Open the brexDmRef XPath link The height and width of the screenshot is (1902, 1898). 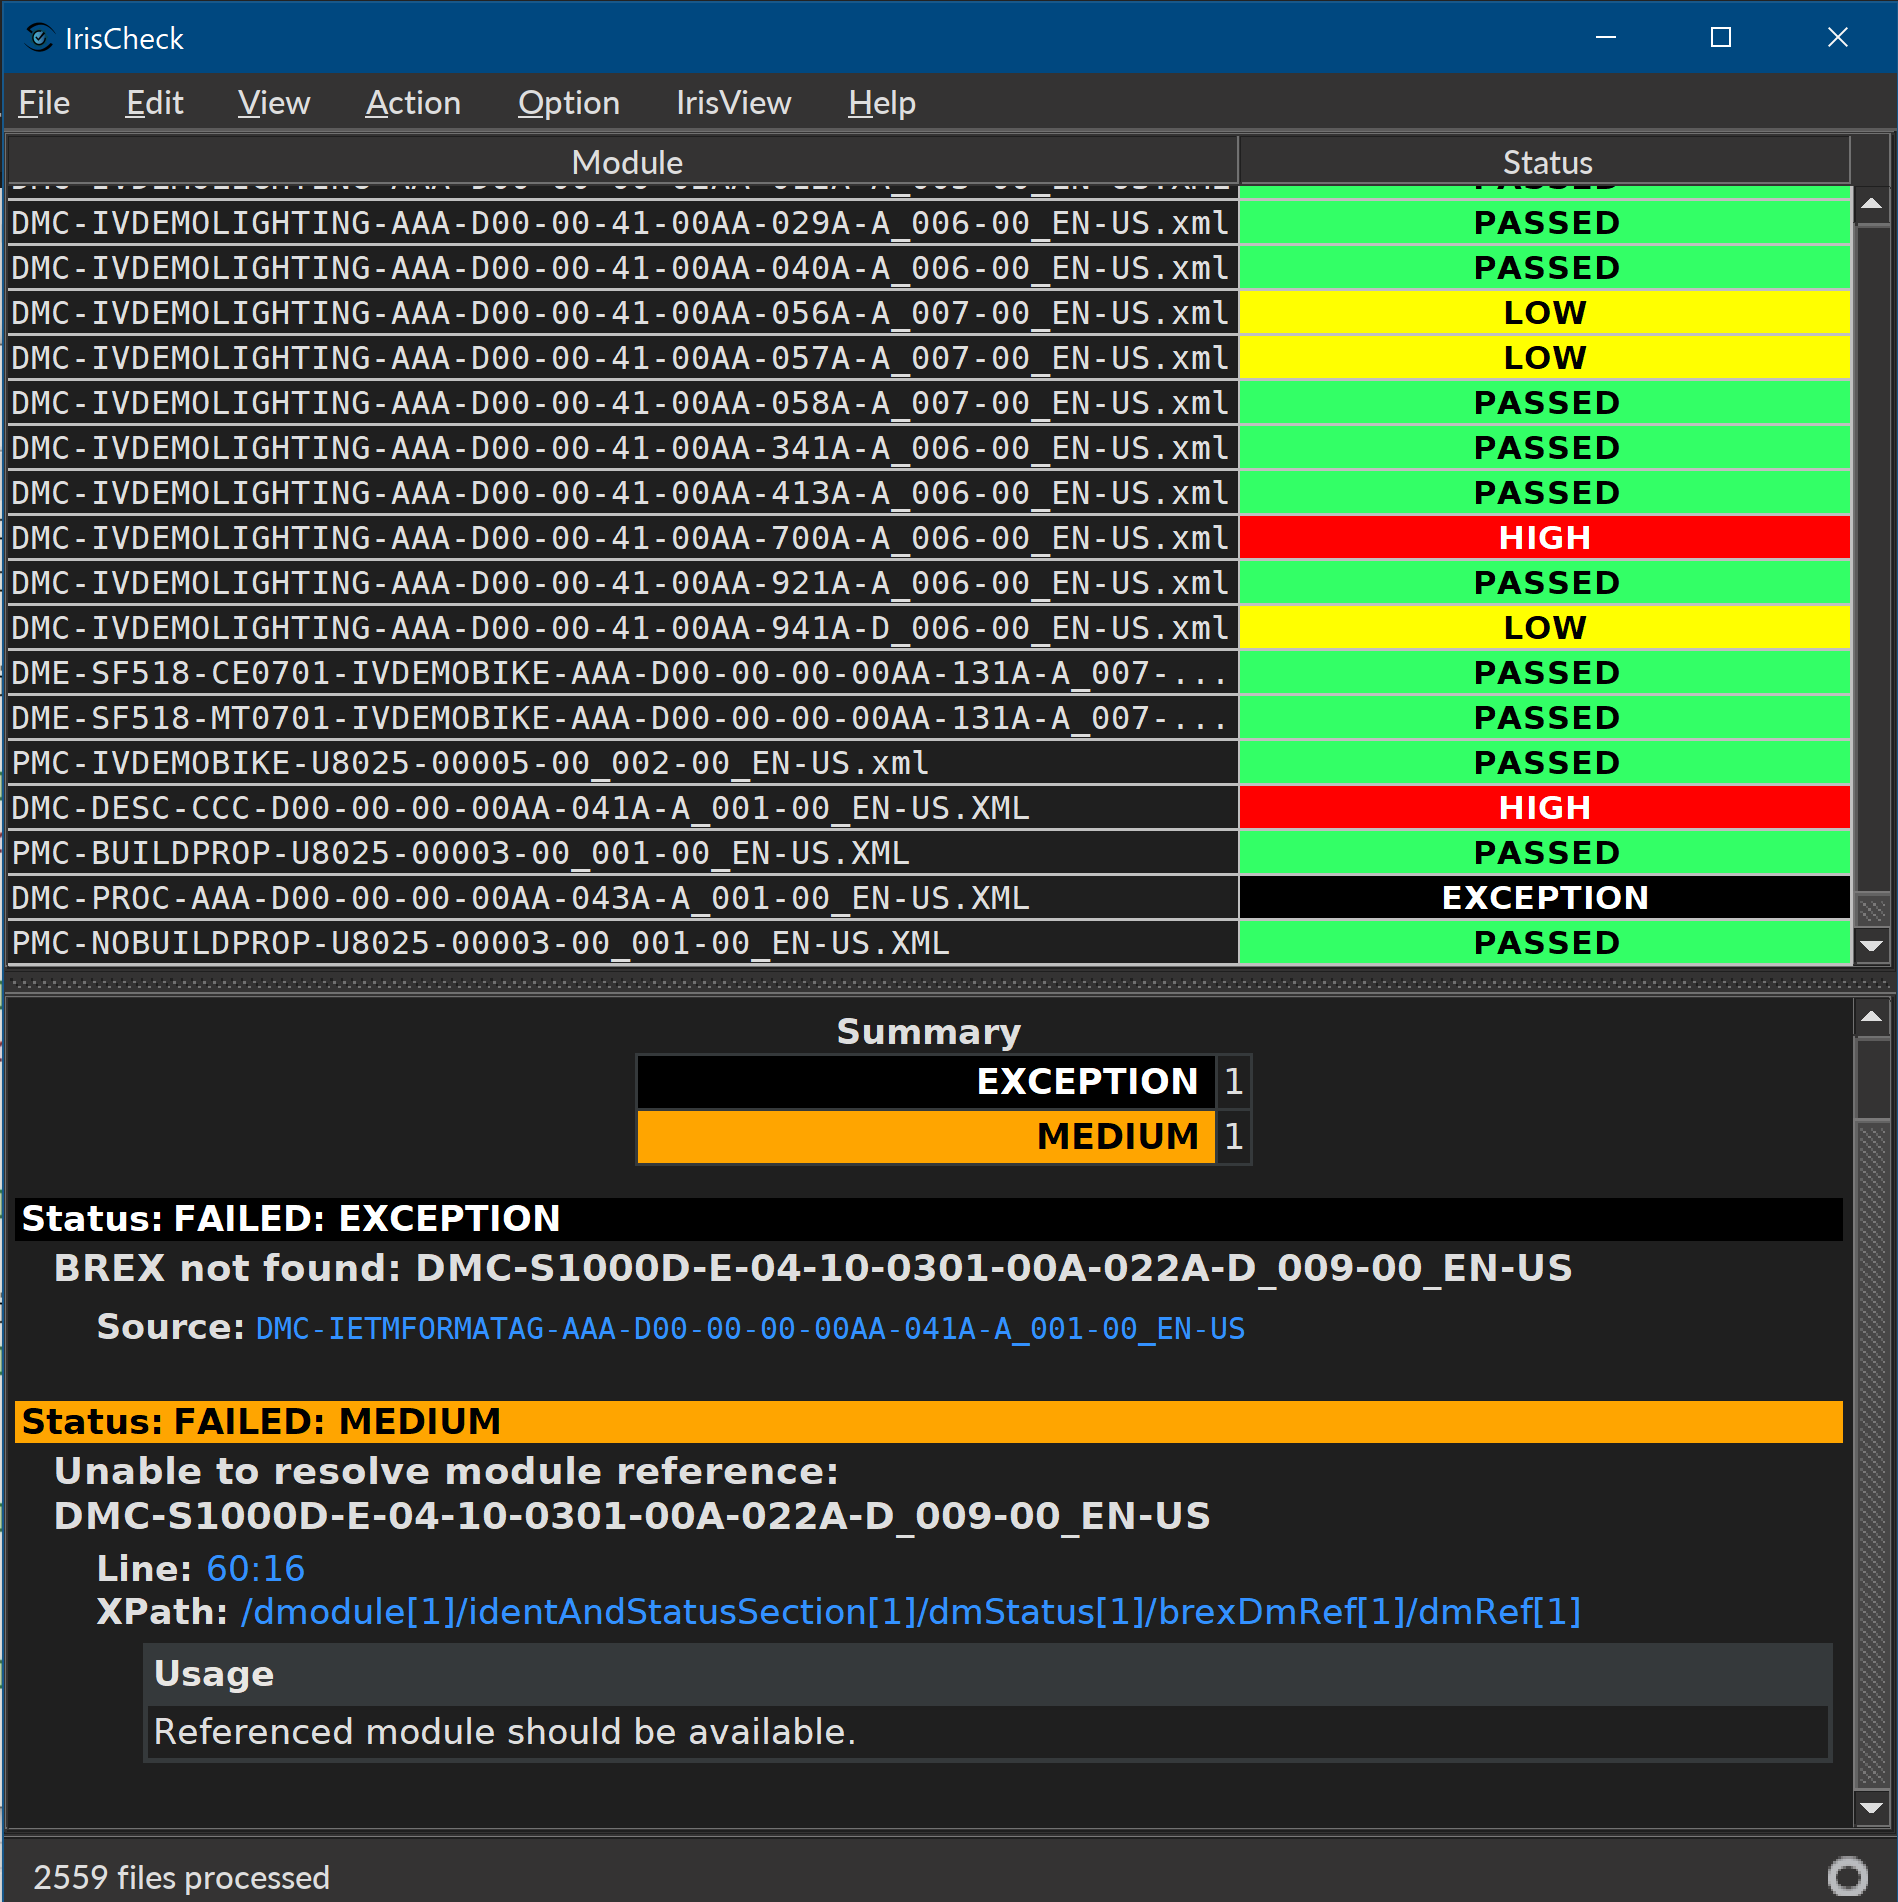(x=910, y=1611)
